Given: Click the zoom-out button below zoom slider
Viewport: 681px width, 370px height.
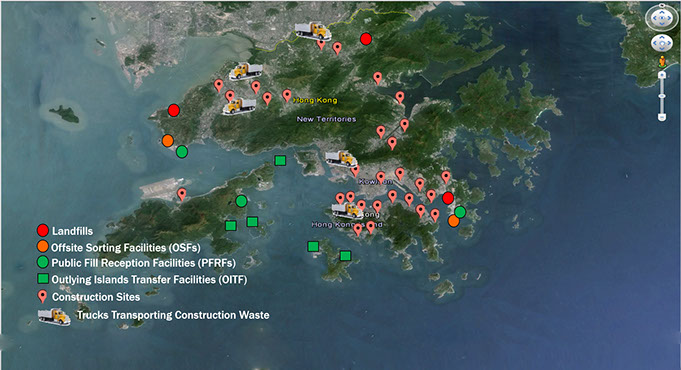Looking at the screenshot, I should point(662,117).
